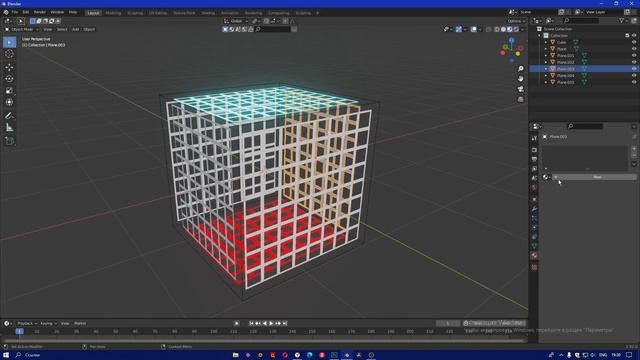Open the Keying dropdown in timeline
The width and height of the screenshot is (640, 360).
tap(48, 323)
